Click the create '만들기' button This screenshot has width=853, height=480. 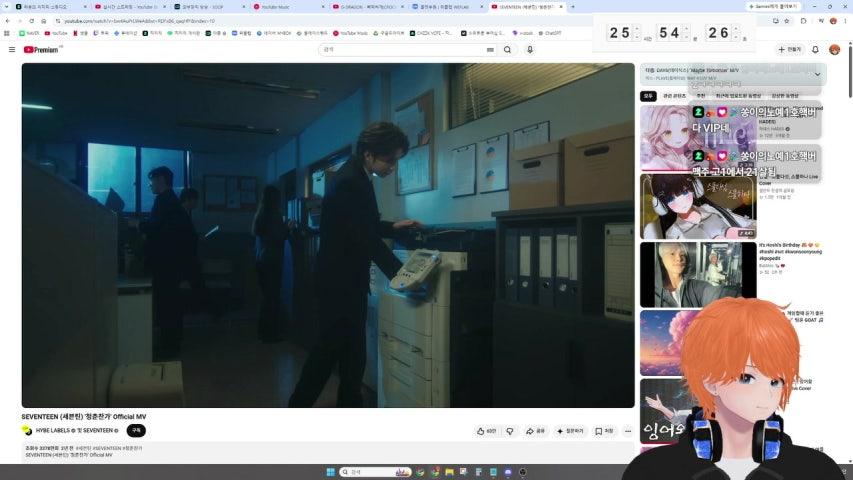[789, 50]
